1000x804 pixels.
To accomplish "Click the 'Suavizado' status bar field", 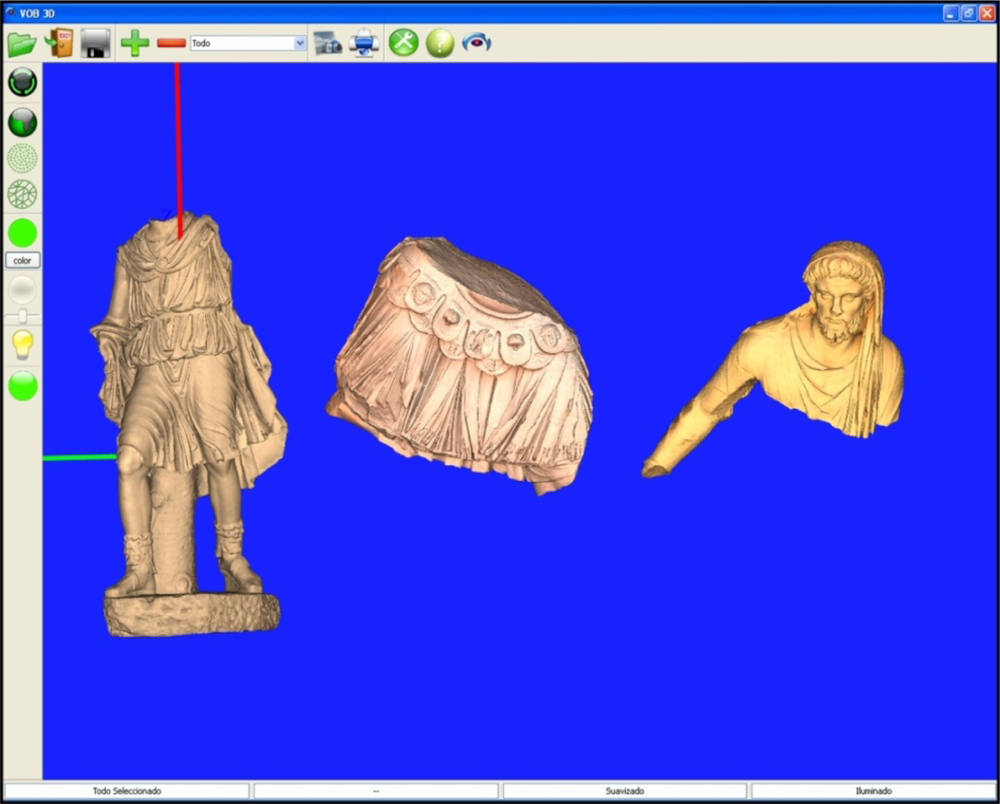I will coord(624,790).
